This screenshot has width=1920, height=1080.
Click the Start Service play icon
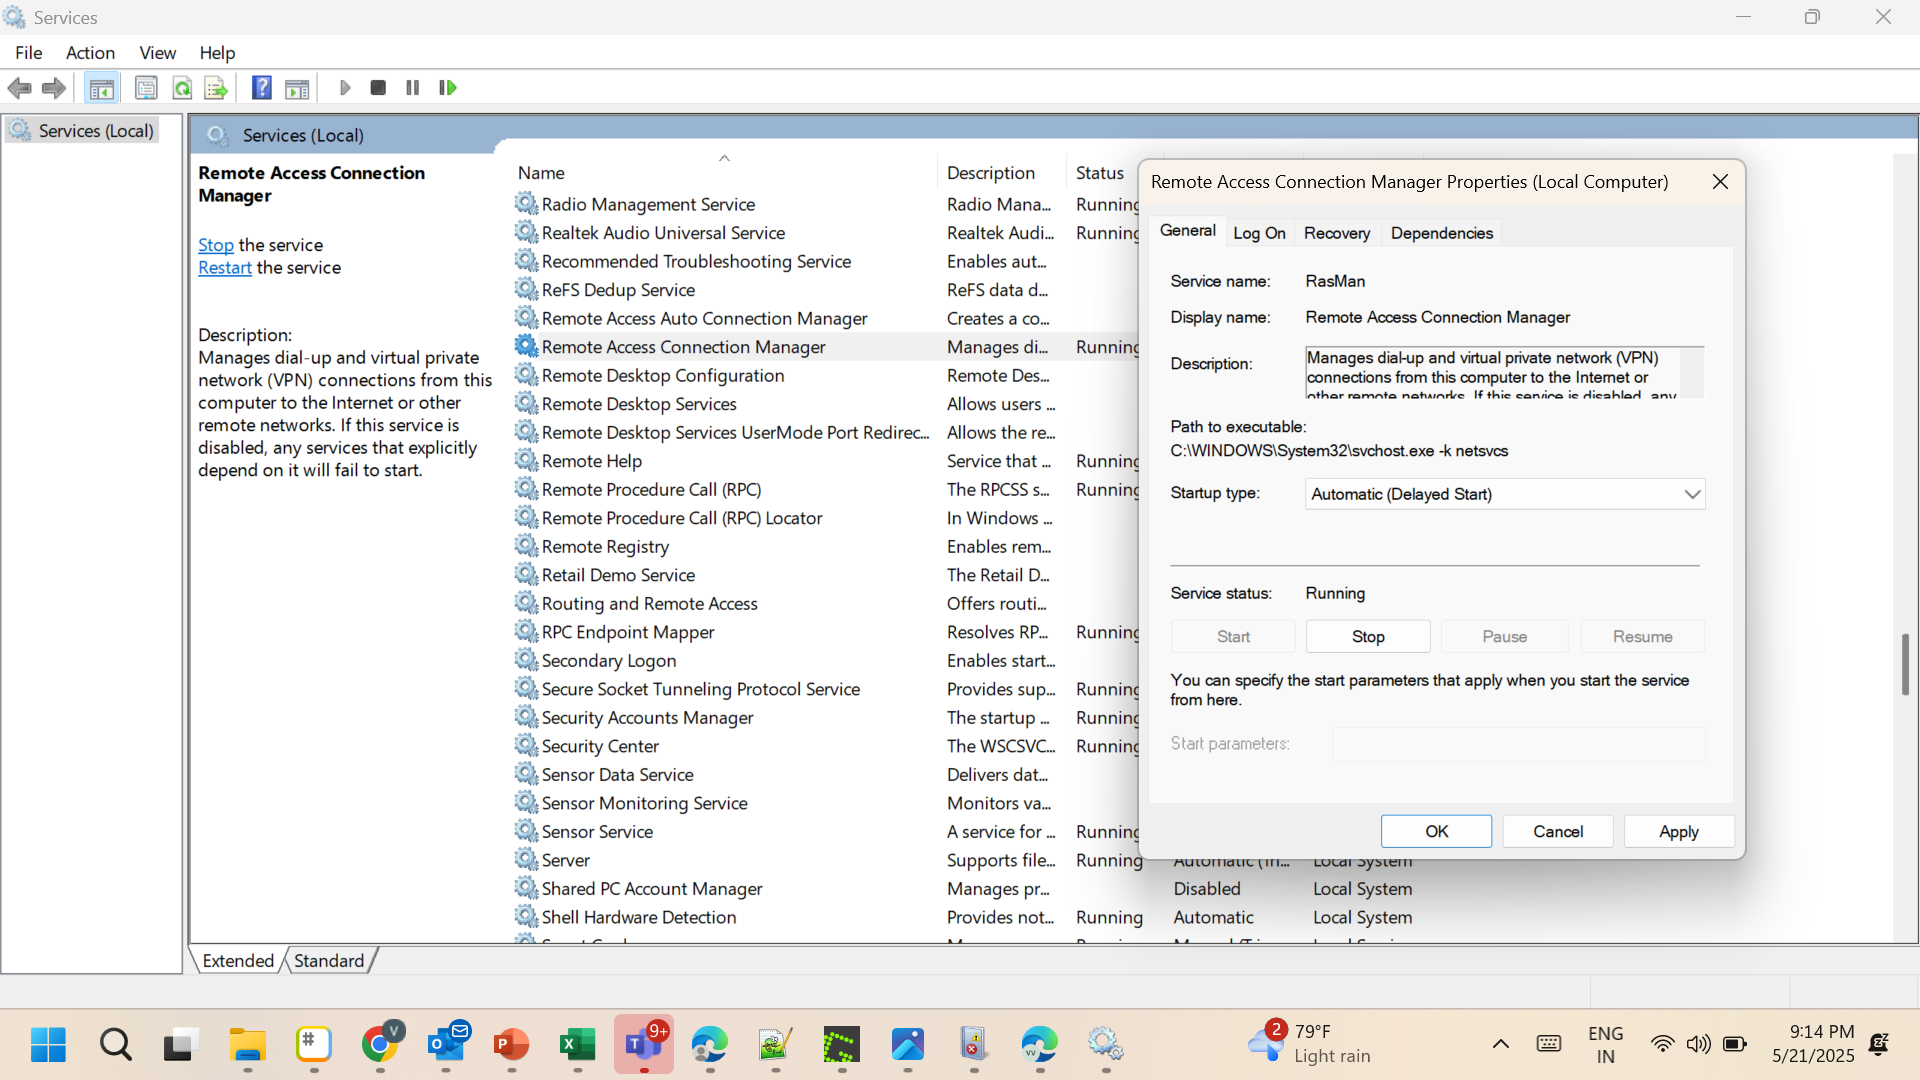coord(345,88)
